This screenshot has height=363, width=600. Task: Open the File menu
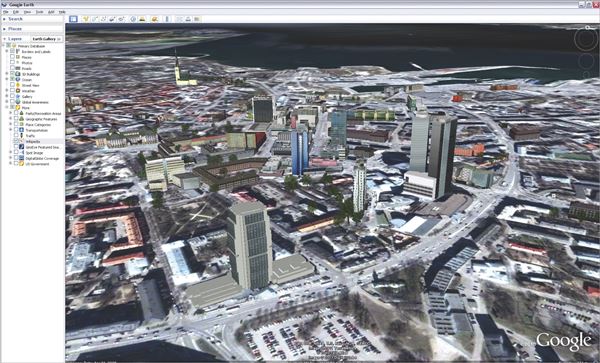[x=6, y=12]
